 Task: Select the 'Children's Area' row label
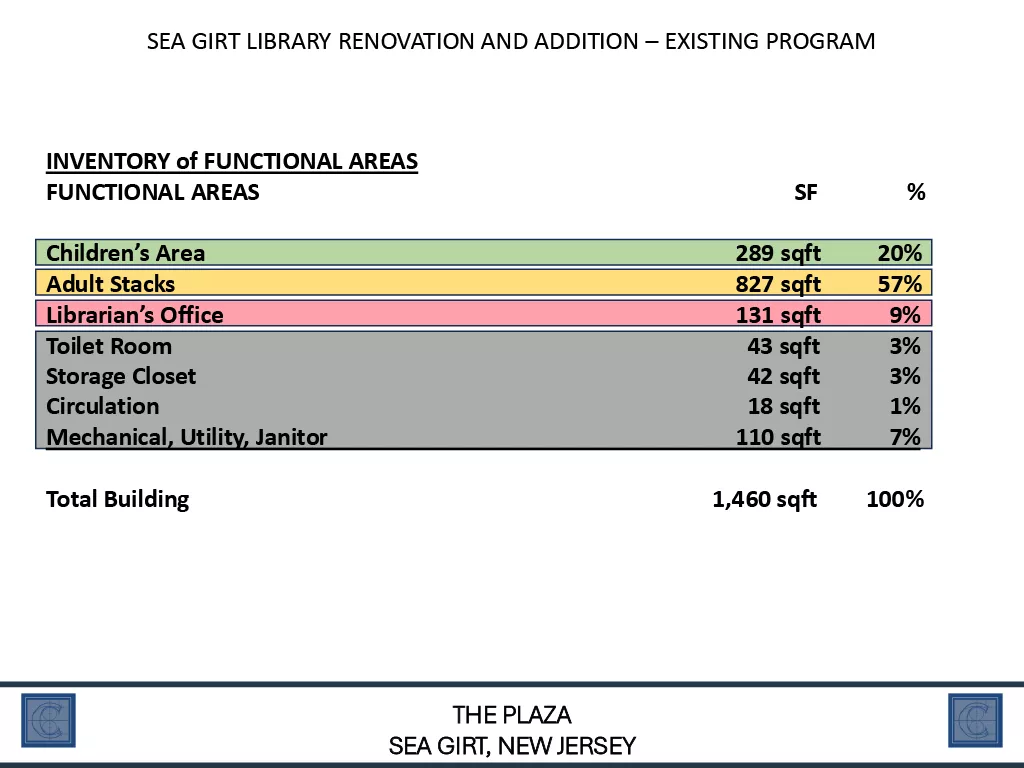click(125, 253)
